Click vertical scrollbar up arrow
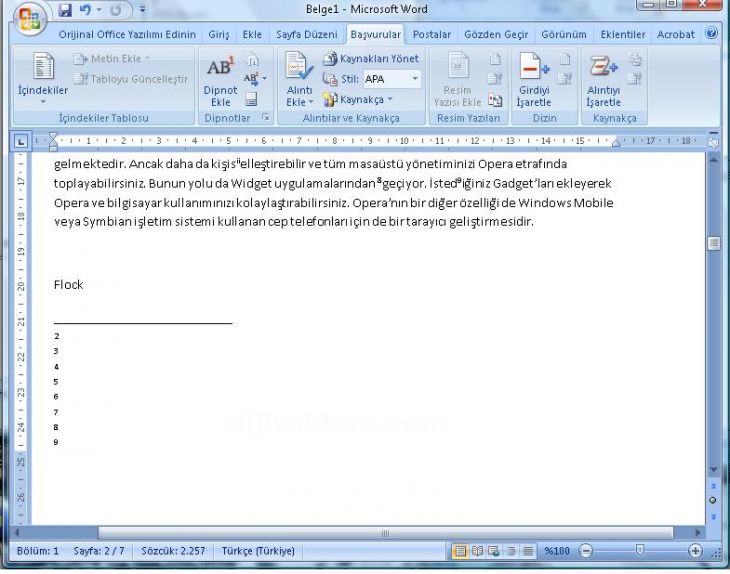730x574 pixels. coord(713,160)
